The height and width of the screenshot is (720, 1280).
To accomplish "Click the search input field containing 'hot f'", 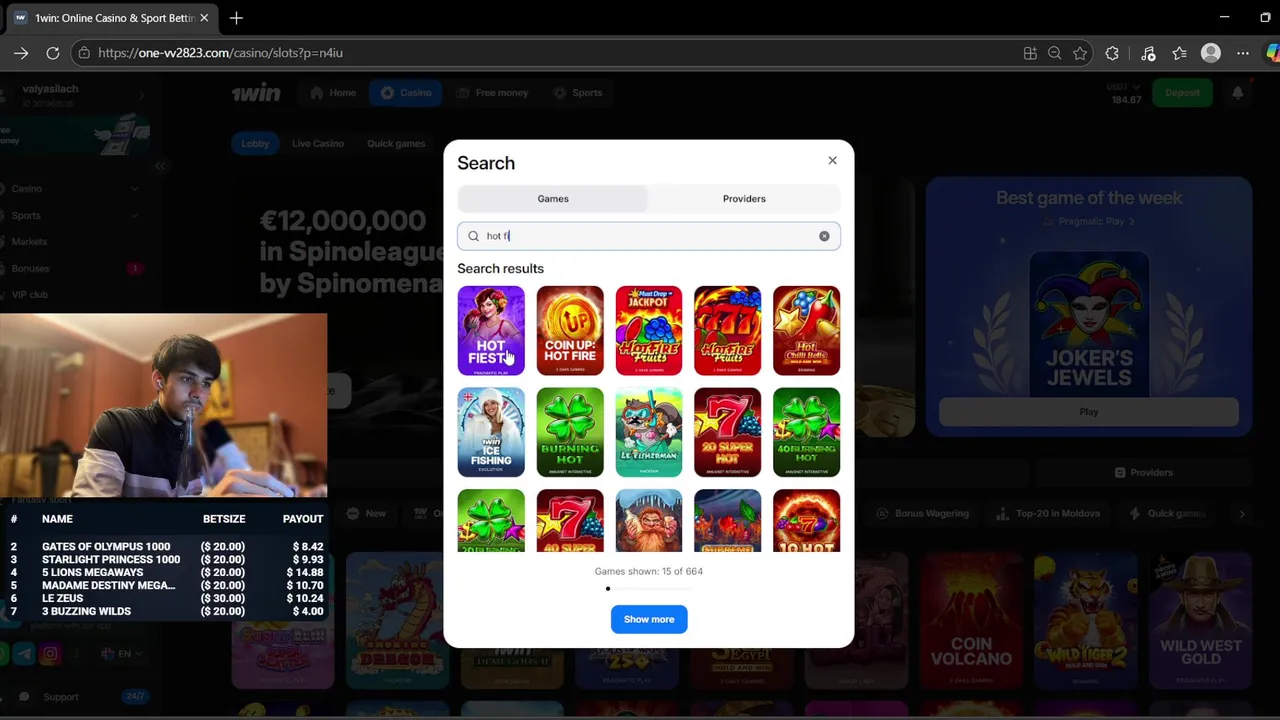I will coord(649,236).
